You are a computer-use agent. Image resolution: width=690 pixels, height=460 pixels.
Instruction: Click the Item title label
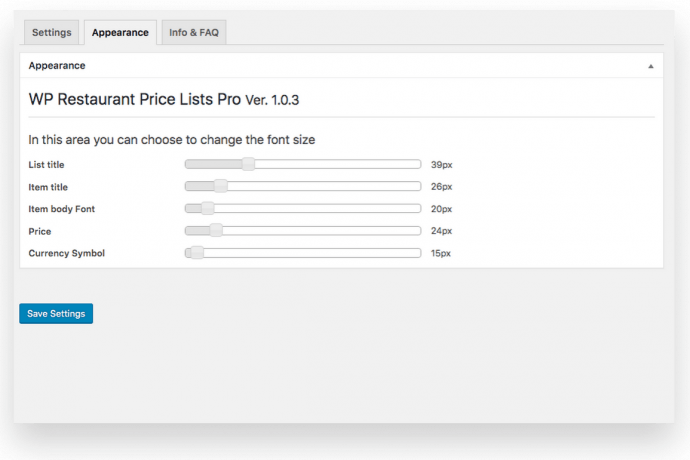[x=48, y=187]
